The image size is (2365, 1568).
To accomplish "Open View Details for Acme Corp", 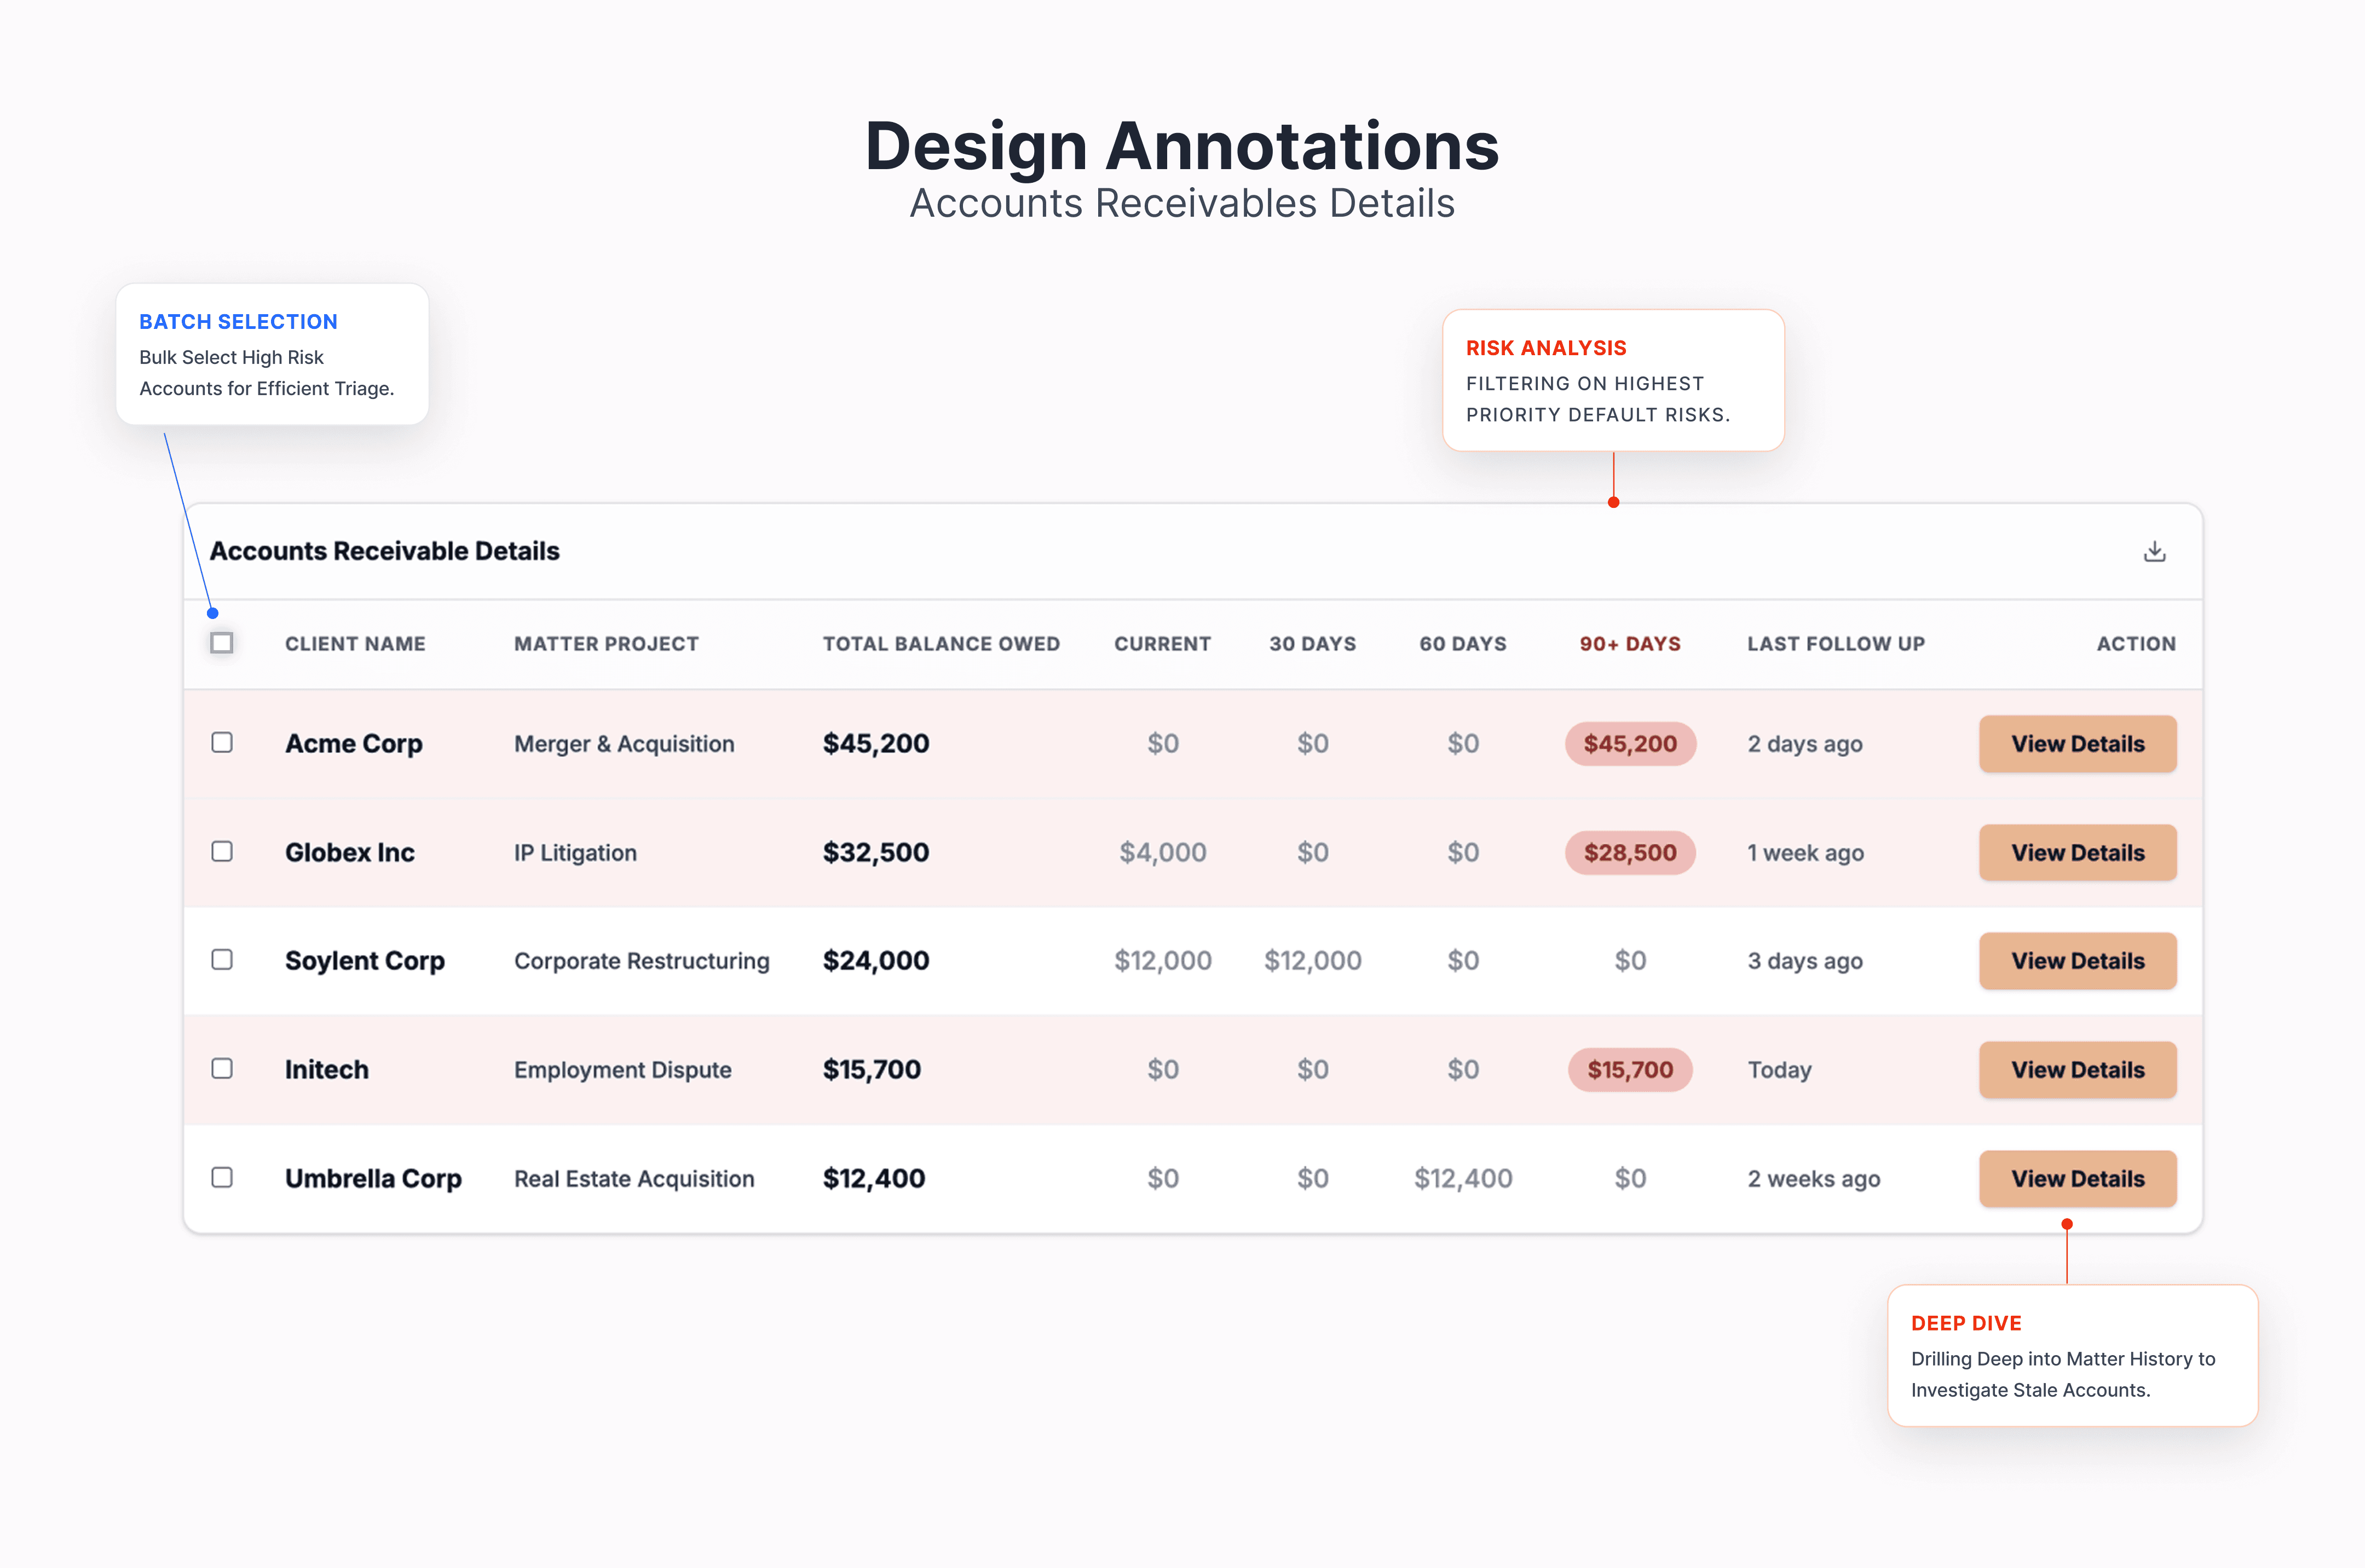I will click(2077, 744).
